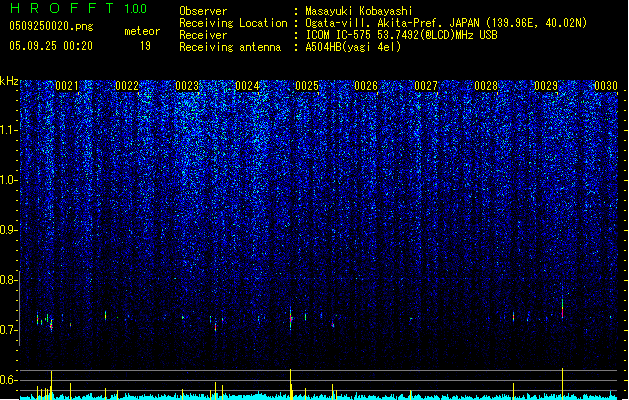Click time marker 0026
This screenshot has height=400, width=629.
[366, 86]
